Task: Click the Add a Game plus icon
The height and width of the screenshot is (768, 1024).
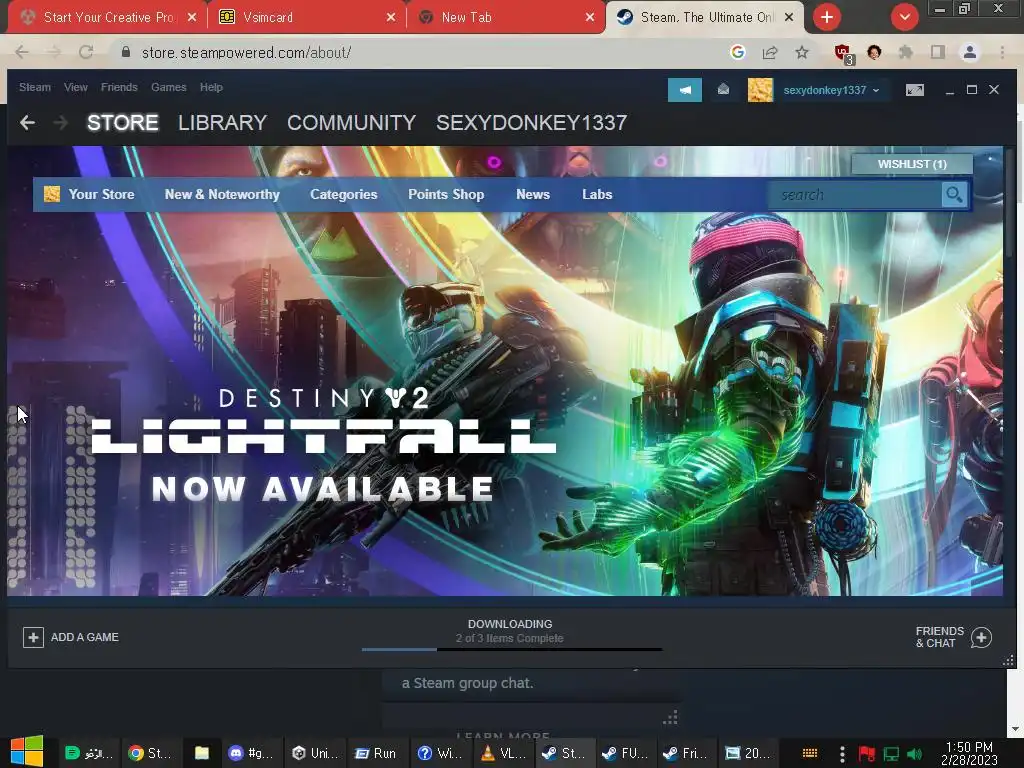Action: tap(33, 637)
